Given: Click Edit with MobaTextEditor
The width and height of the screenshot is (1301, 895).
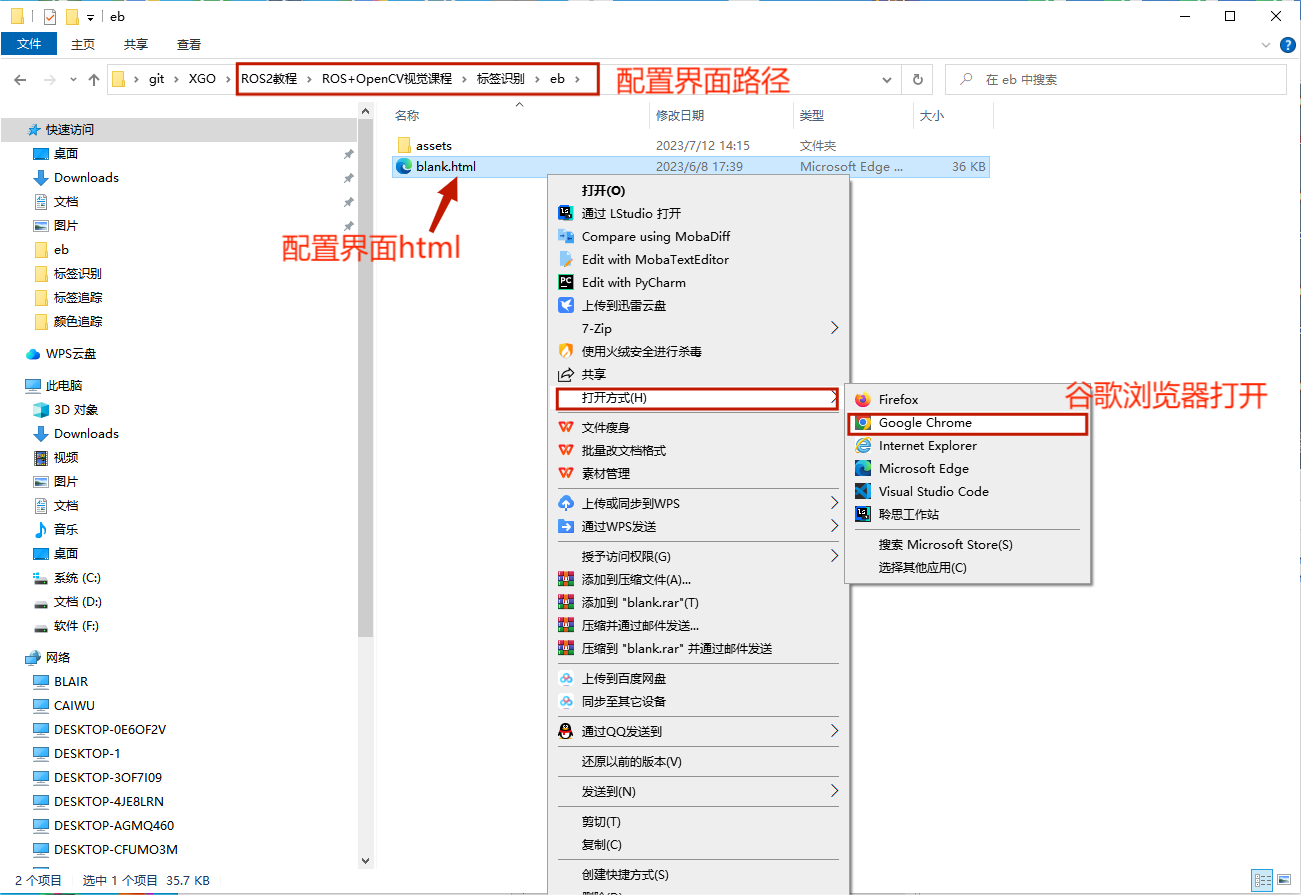Looking at the screenshot, I should 698,260.
